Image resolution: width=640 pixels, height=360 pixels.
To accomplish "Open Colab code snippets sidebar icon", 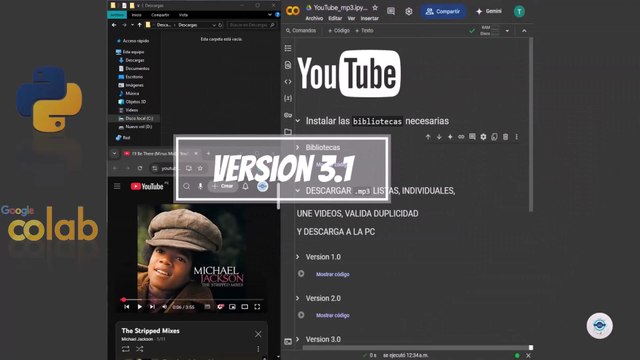I will (288, 82).
